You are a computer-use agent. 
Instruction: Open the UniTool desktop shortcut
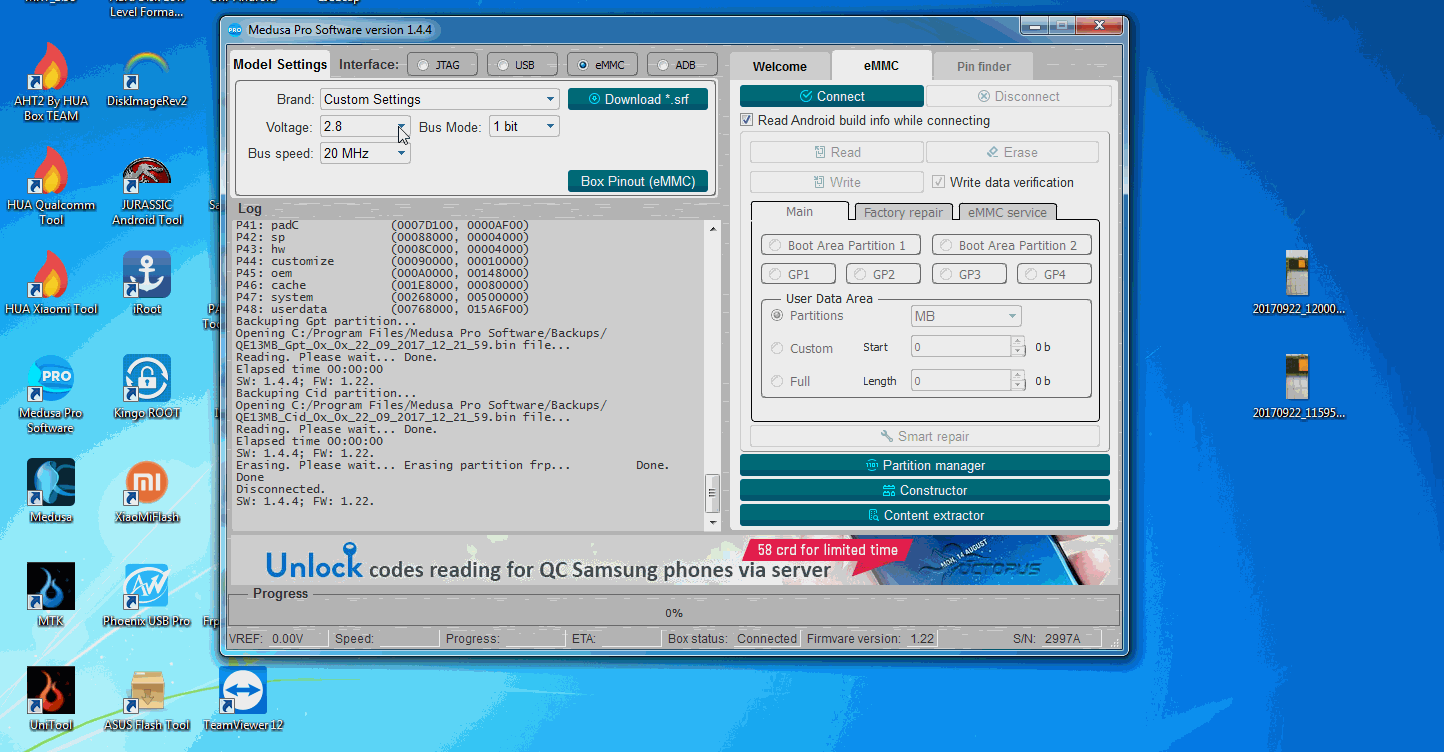coord(51,698)
